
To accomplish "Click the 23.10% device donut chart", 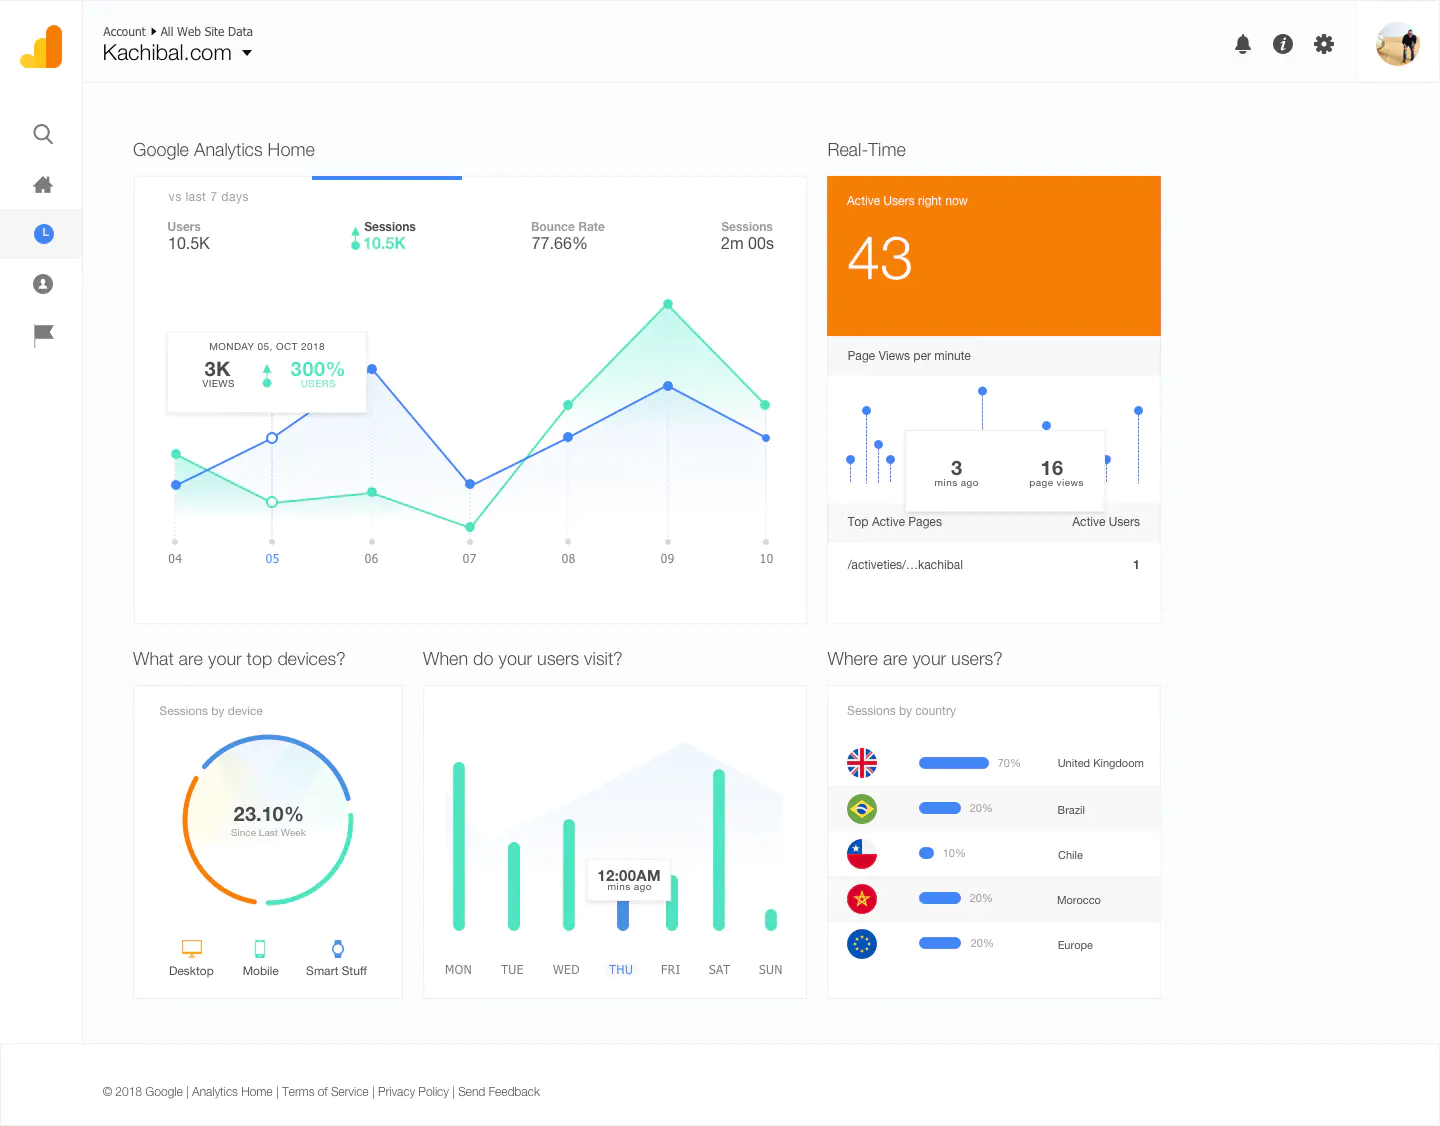I will point(268,820).
